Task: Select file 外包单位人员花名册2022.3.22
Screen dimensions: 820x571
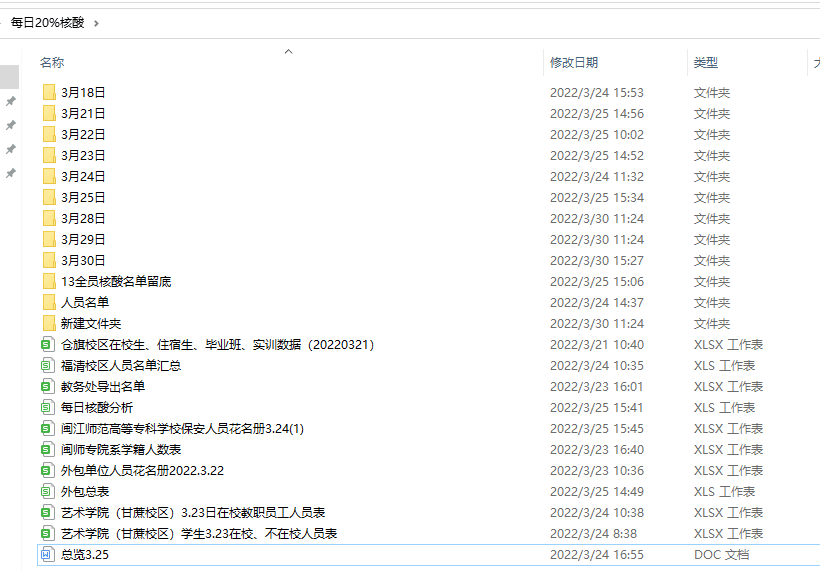Action: pos(142,470)
